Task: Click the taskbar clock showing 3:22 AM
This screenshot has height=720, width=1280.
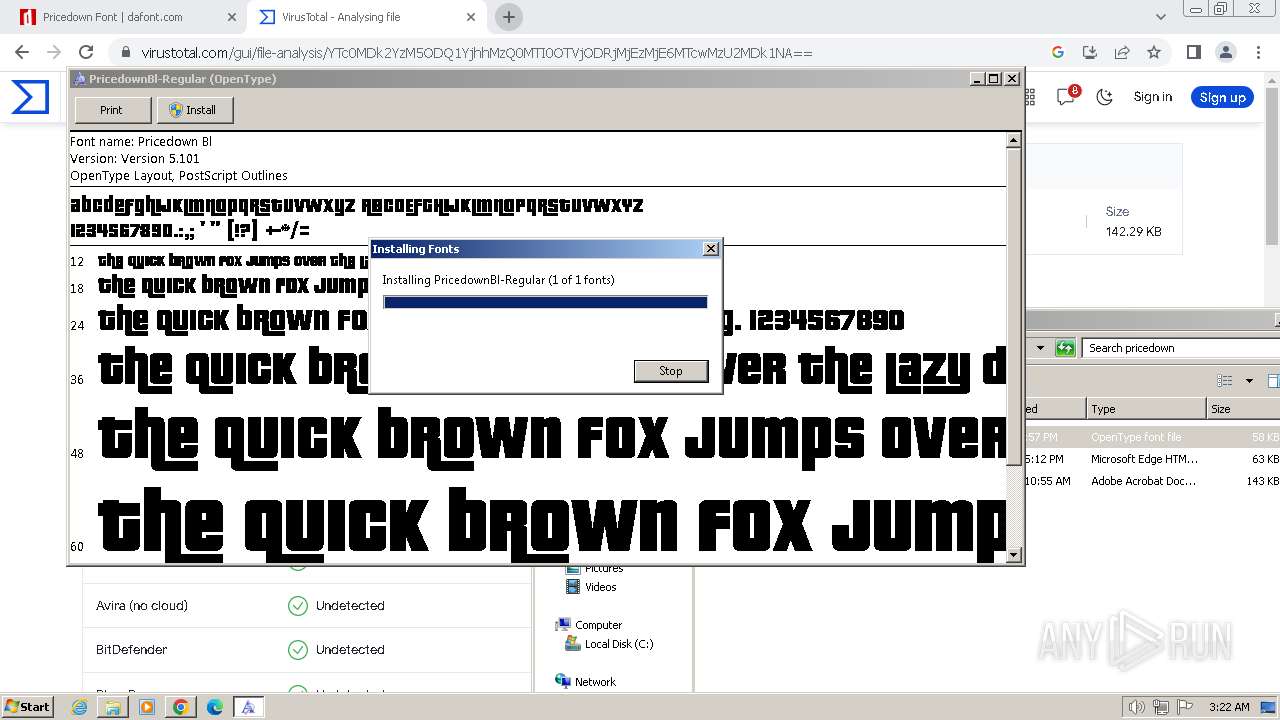Action: pos(1229,707)
